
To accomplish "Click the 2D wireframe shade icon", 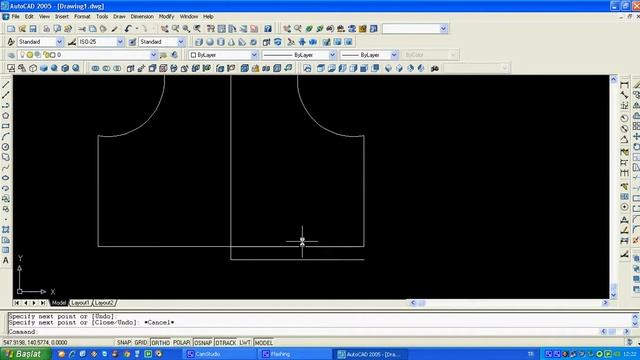I will click(11, 68).
